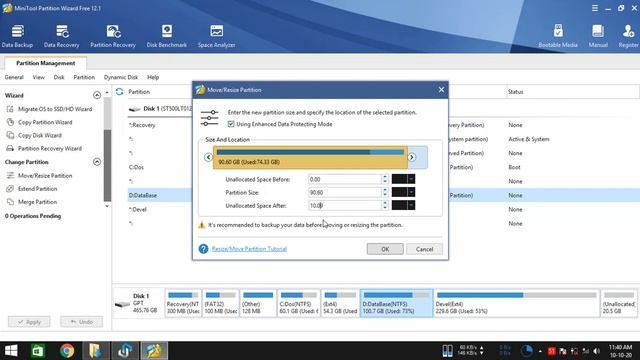Click the yellow partition size bar

[310, 157]
